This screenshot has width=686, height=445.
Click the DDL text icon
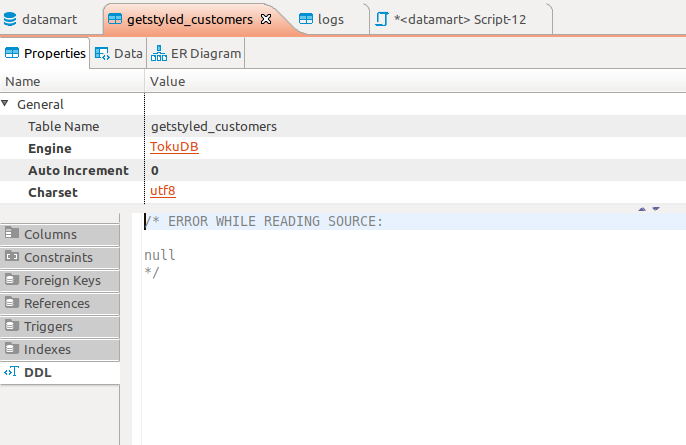coord(11,372)
